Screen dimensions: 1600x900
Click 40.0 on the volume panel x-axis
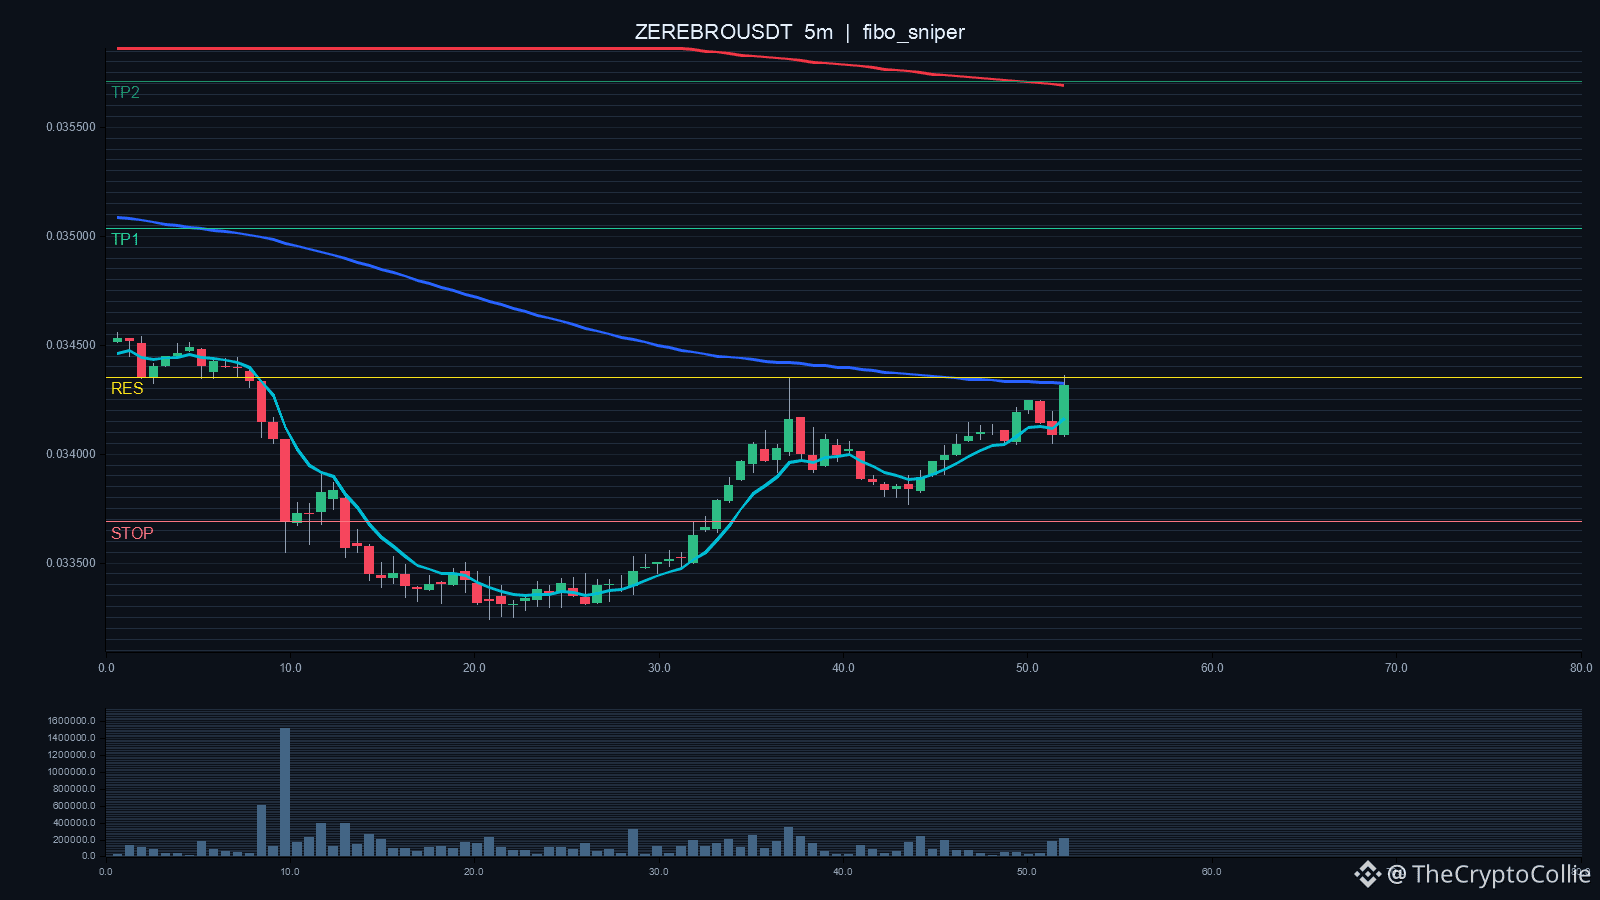tap(843, 872)
